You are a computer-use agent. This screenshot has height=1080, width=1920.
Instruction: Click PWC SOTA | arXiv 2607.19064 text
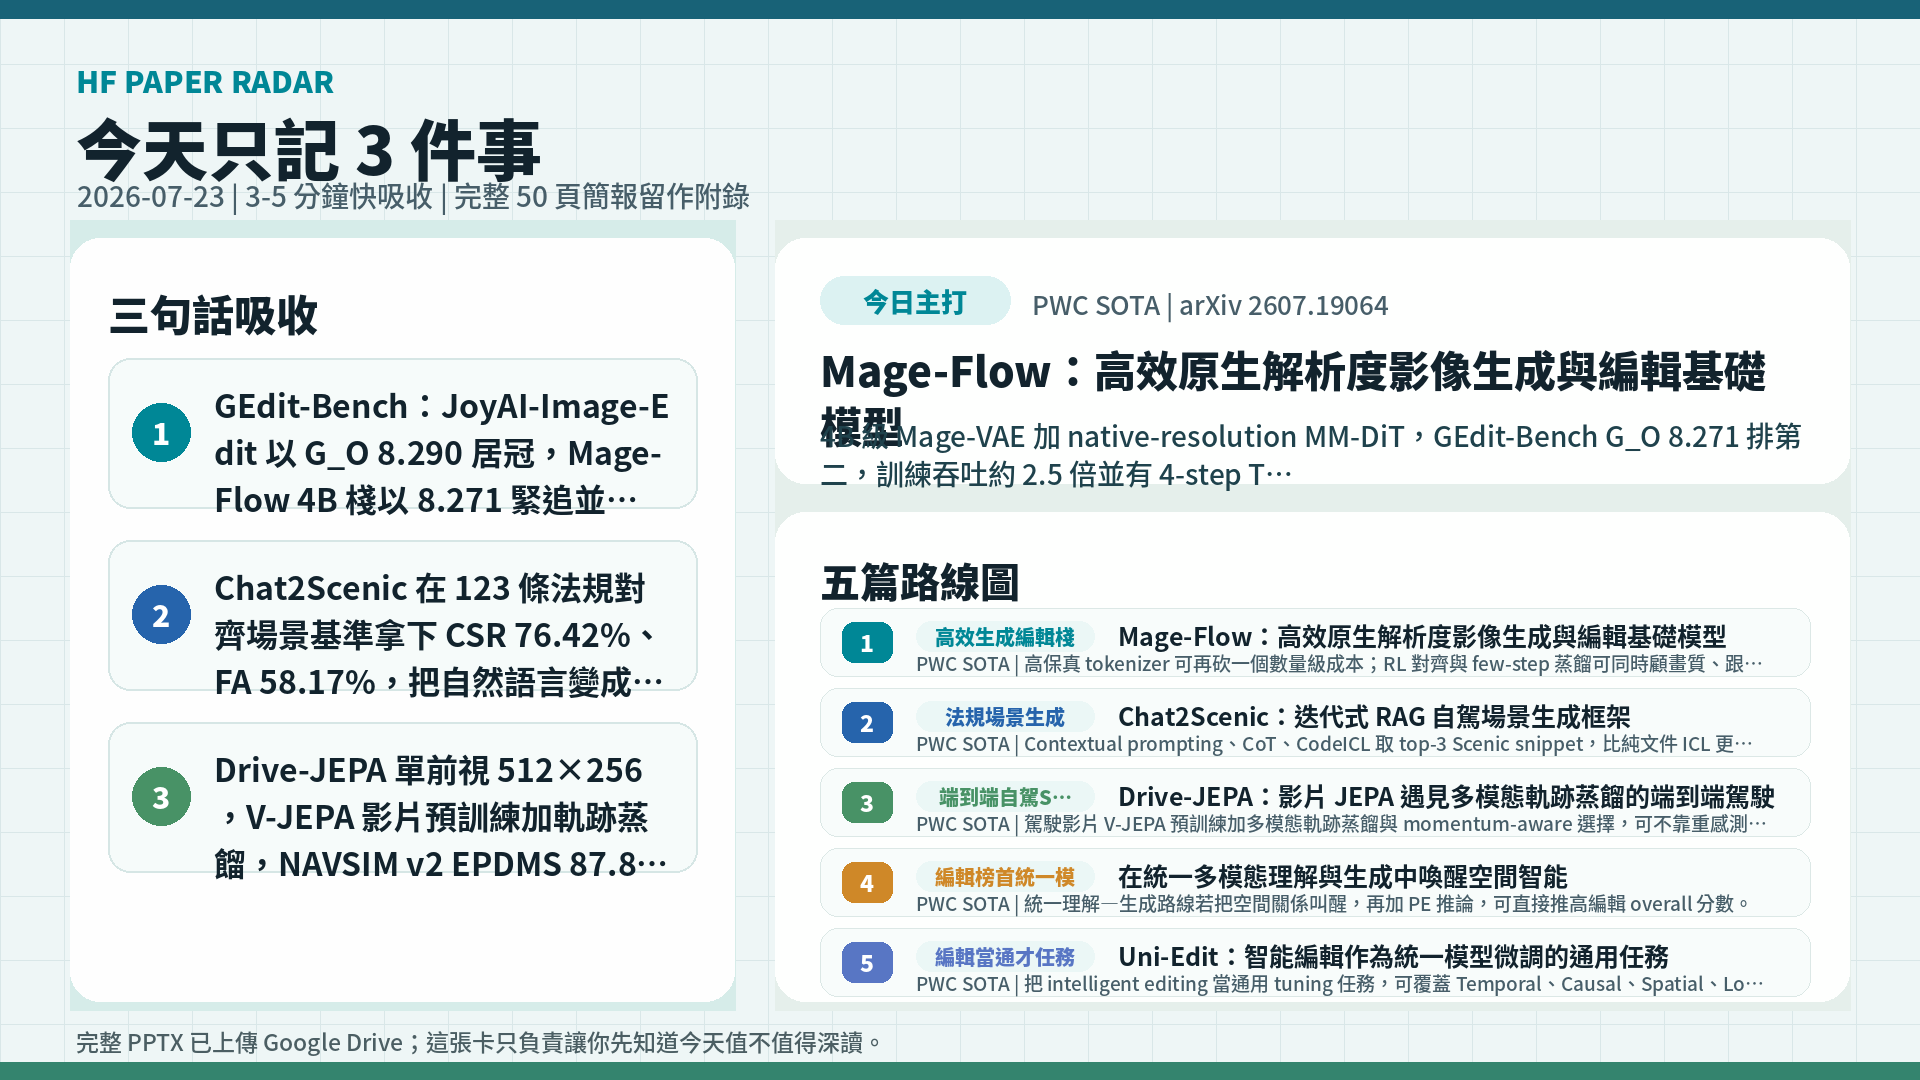coord(1210,305)
